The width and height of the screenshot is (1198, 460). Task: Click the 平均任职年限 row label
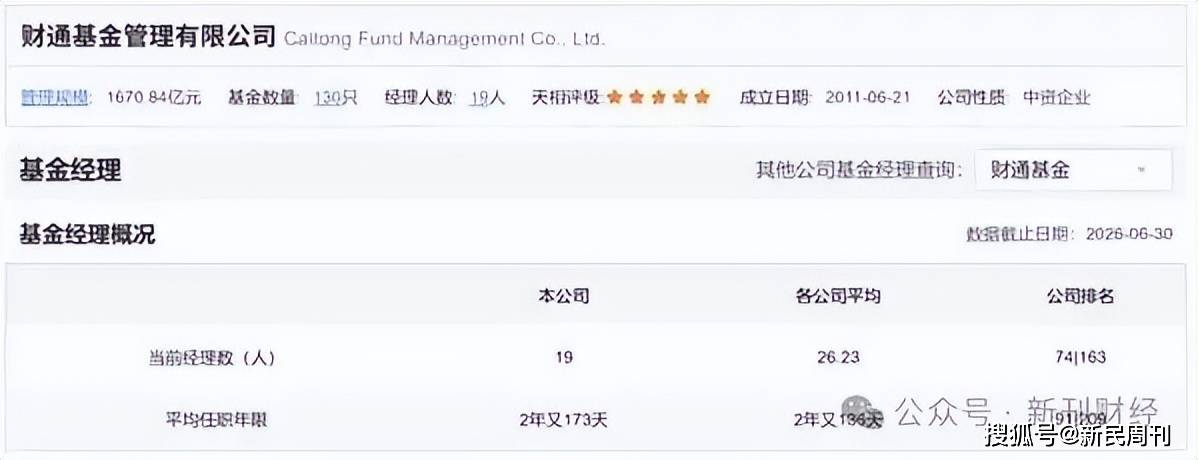(x=216, y=420)
